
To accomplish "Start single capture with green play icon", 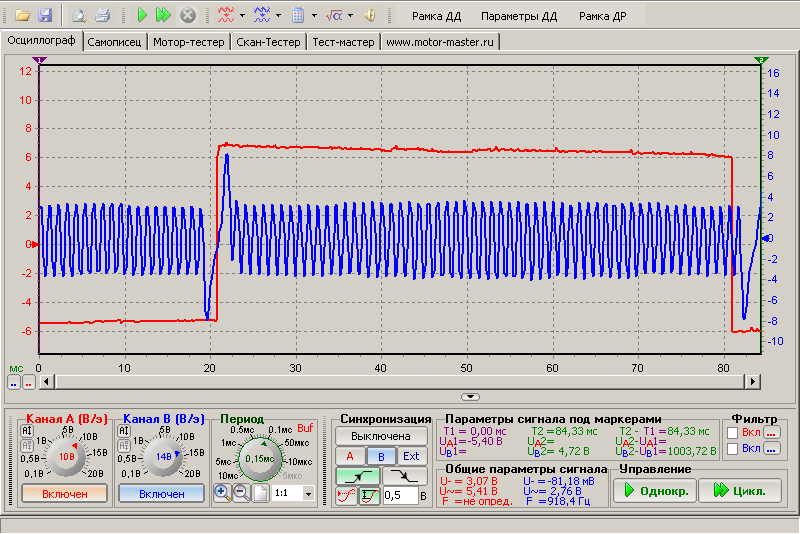I will click(142, 16).
